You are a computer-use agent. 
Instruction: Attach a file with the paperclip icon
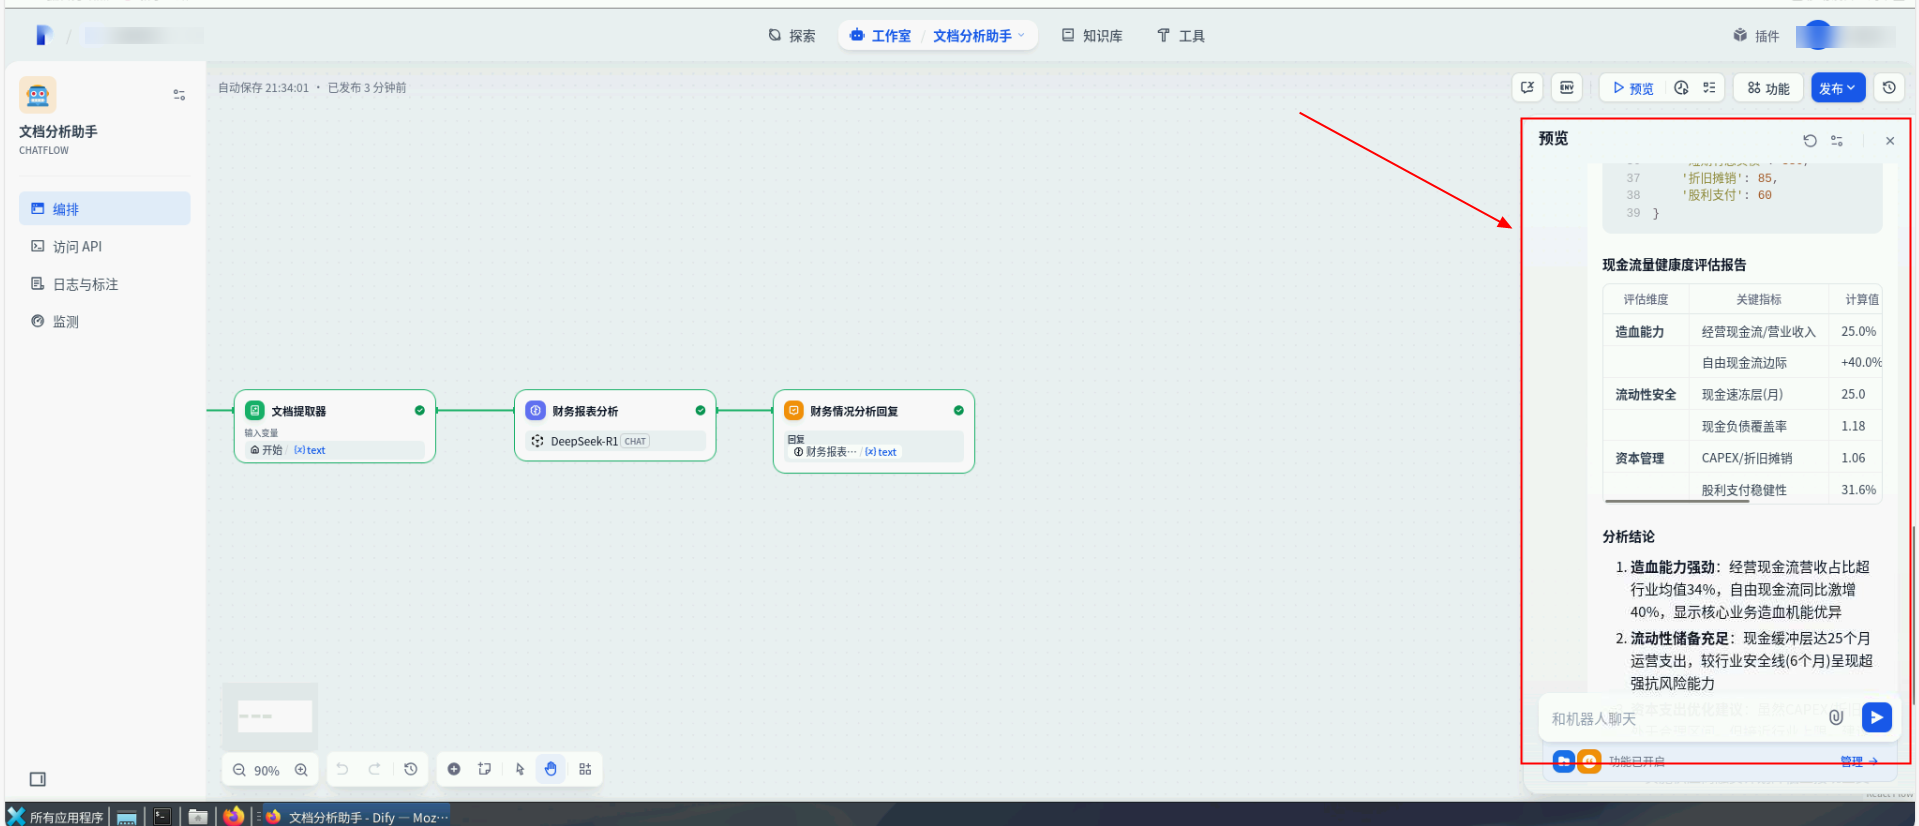[1836, 717]
